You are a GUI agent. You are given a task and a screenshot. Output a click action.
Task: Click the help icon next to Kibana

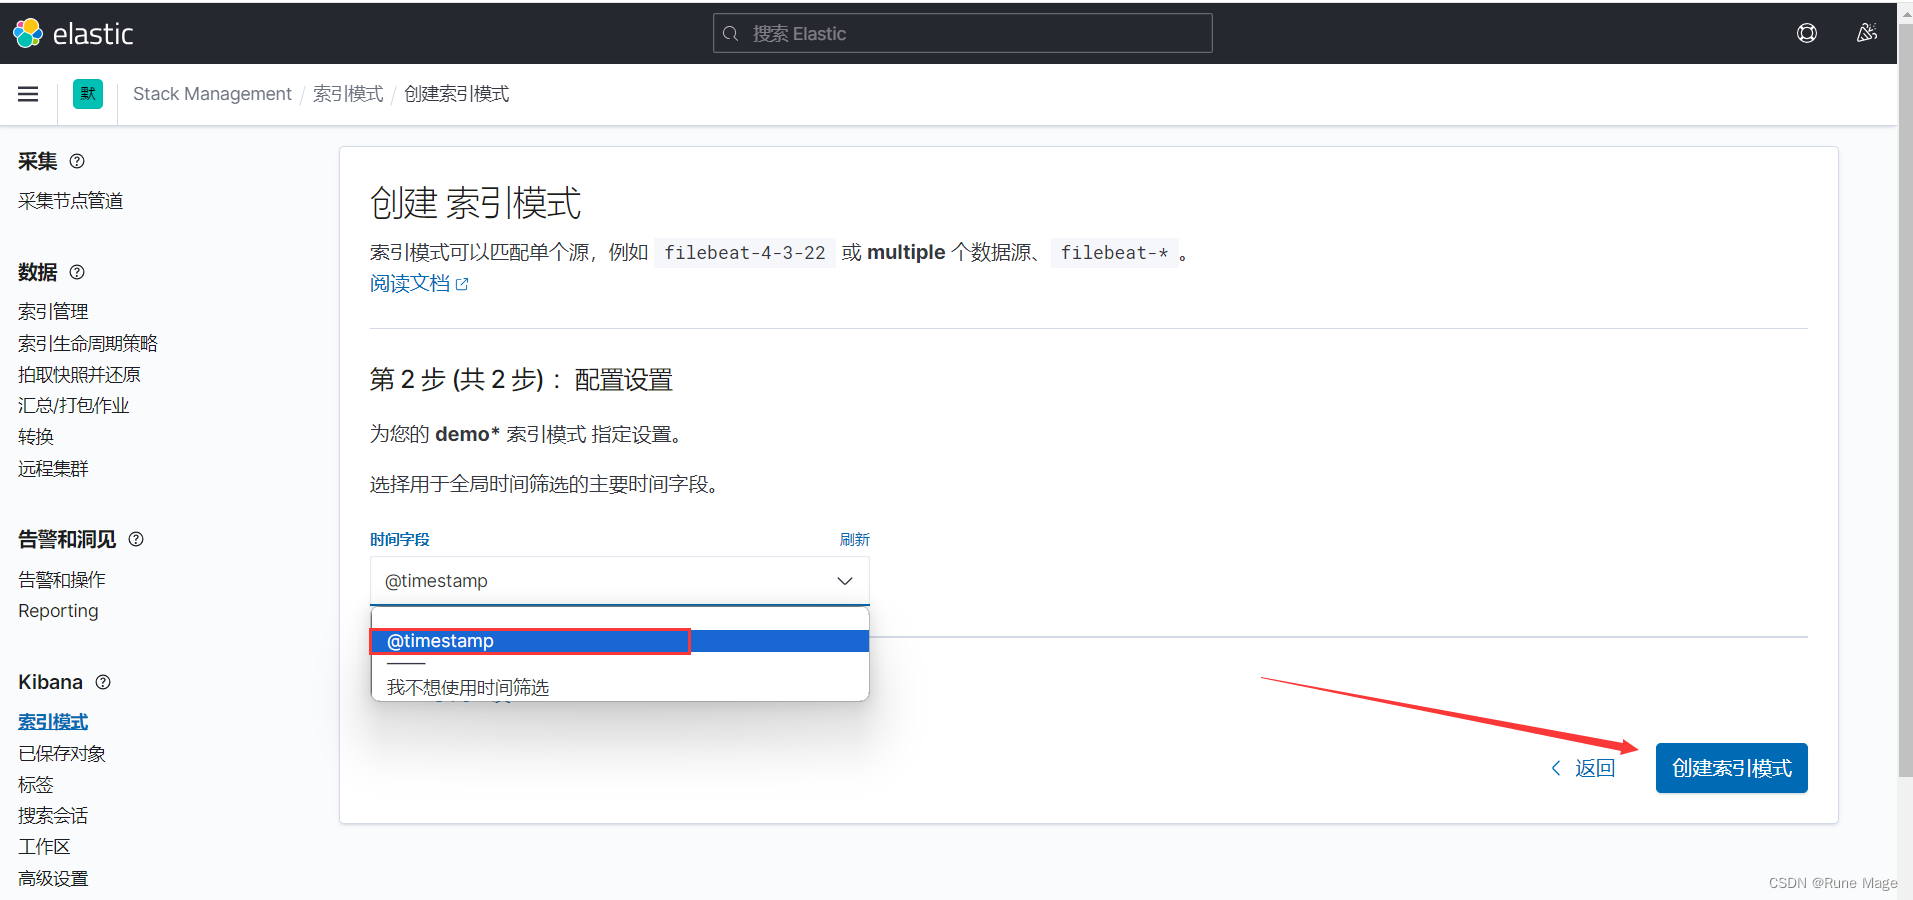click(x=103, y=682)
